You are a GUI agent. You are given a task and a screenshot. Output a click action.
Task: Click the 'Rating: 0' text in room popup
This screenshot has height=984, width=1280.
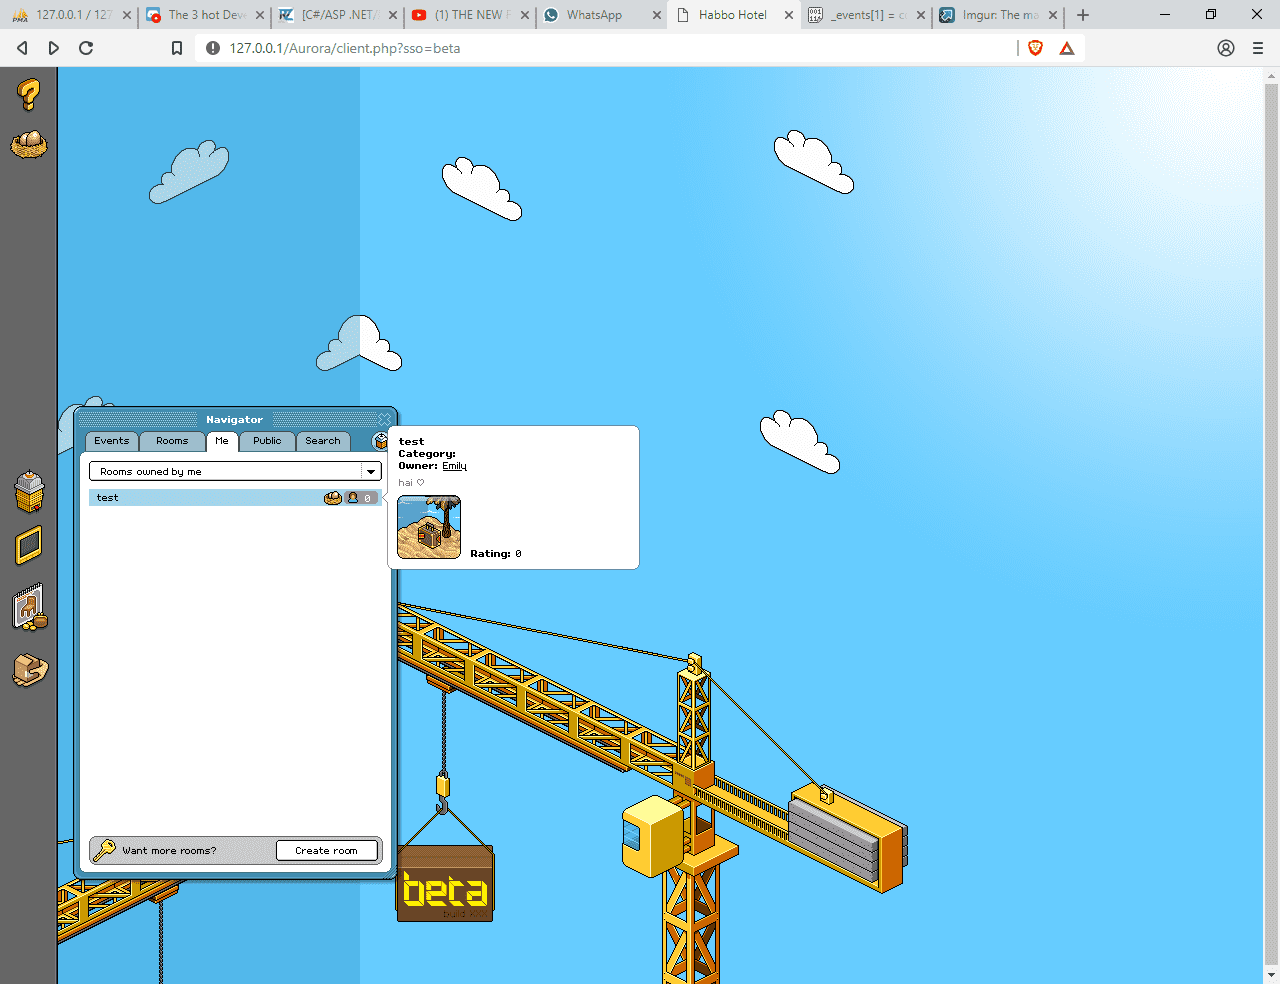pyautogui.click(x=496, y=554)
